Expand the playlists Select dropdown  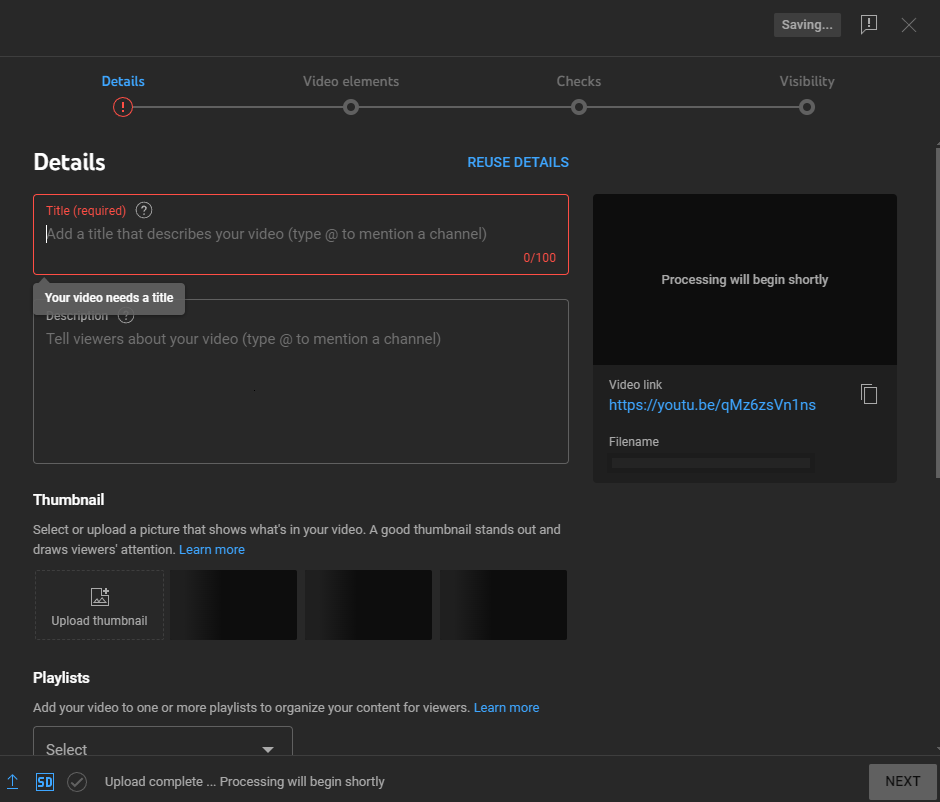pos(162,742)
